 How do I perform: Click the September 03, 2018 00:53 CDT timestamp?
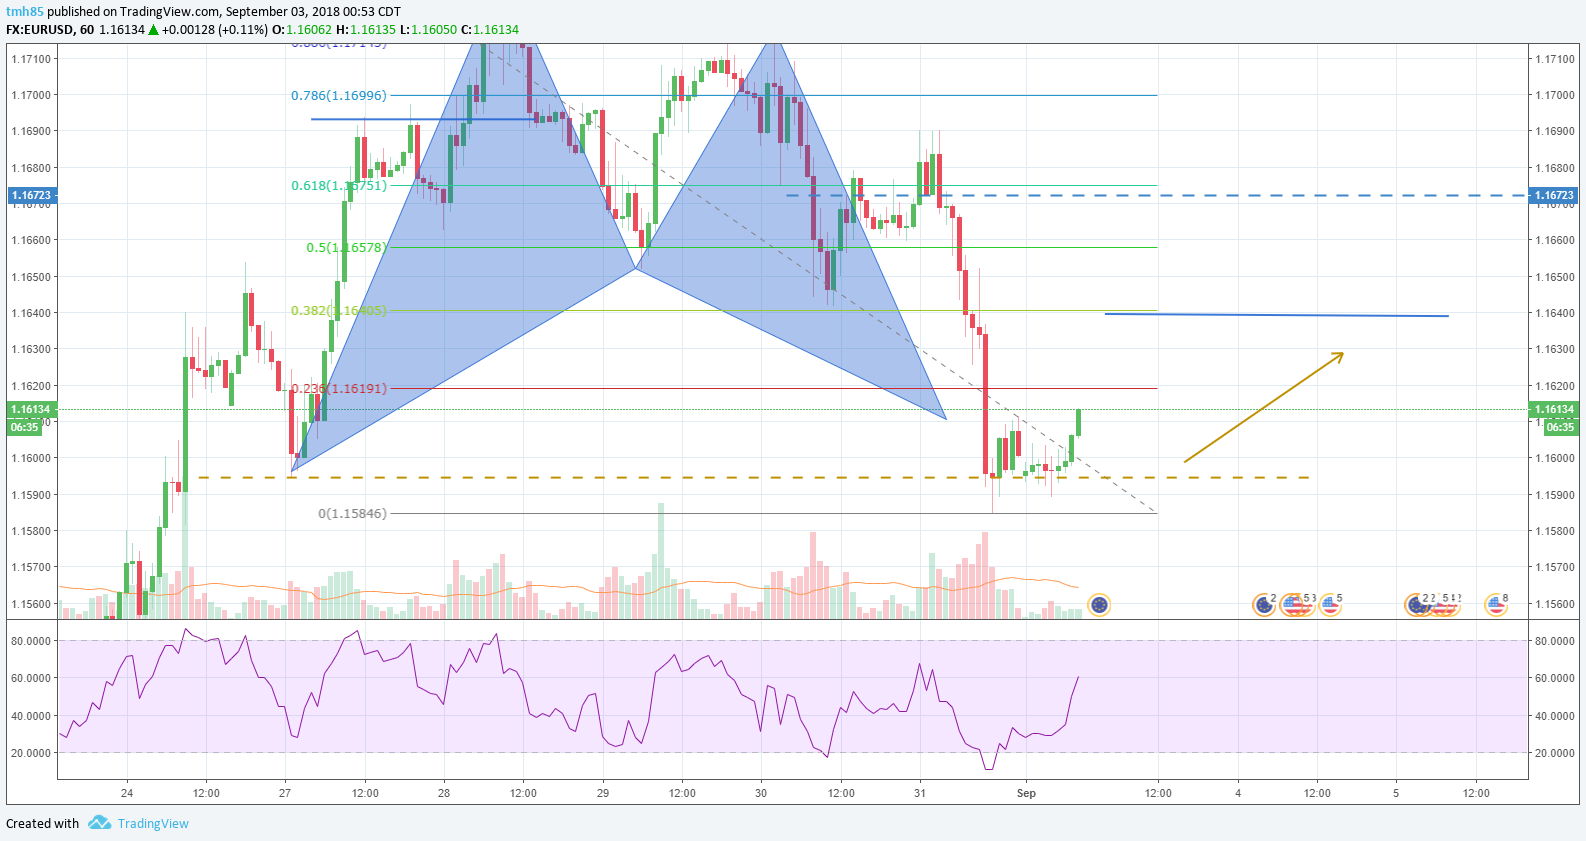(313, 11)
